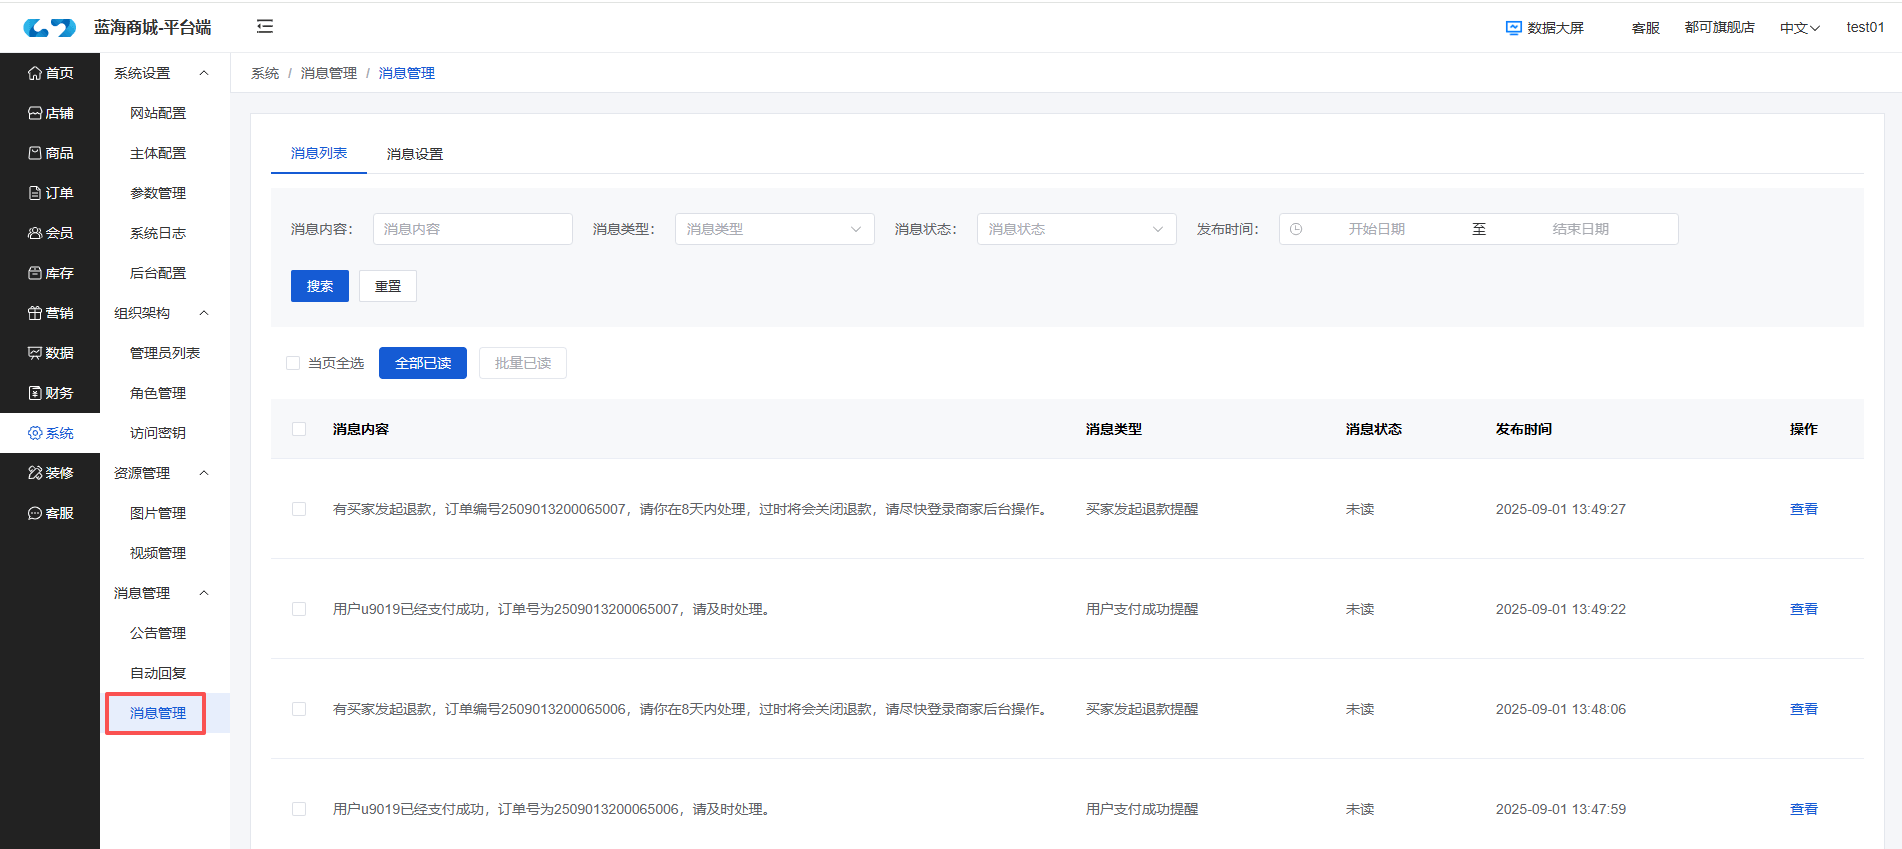Click the top-bar 客服 link
1902x849 pixels.
click(1646, 28)
